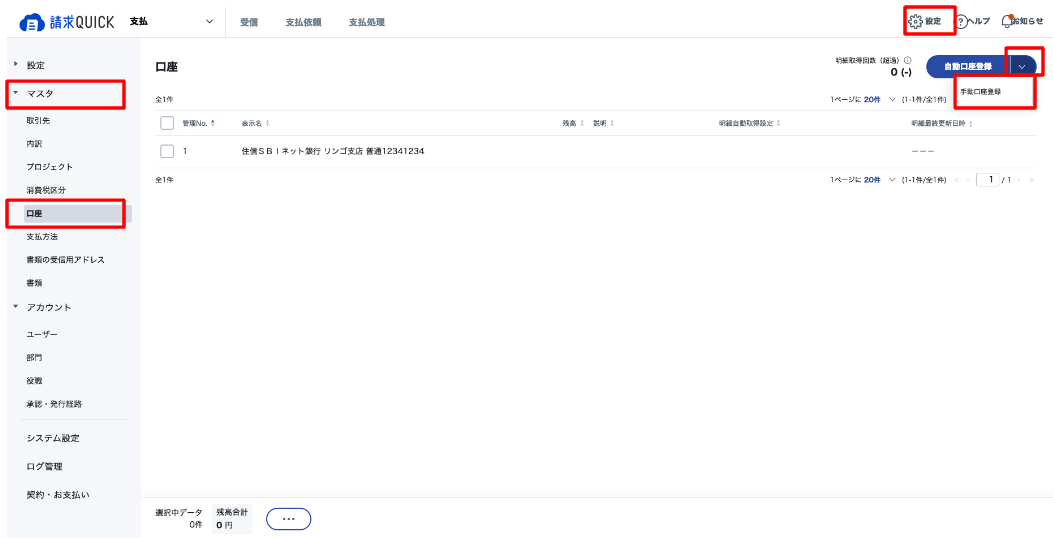Open 役職 in the sidebar
1053x538 pixels.
tap(34, 380)
